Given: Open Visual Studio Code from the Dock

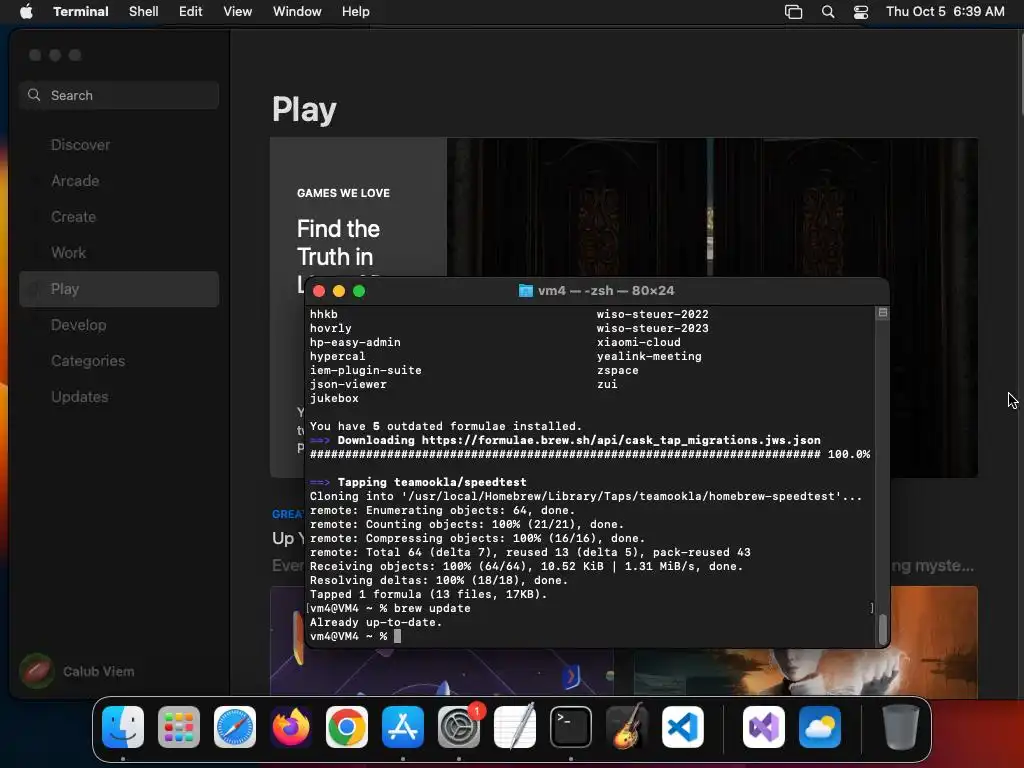Looking at the screenshot, I should pyautogui.click(x=682, y=727).
